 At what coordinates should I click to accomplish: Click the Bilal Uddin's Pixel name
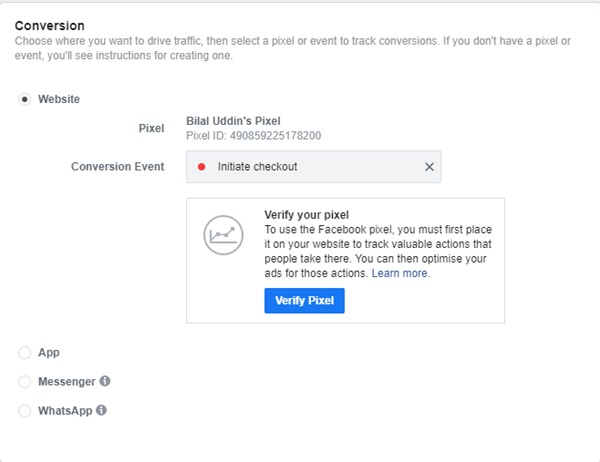[233, 121]
